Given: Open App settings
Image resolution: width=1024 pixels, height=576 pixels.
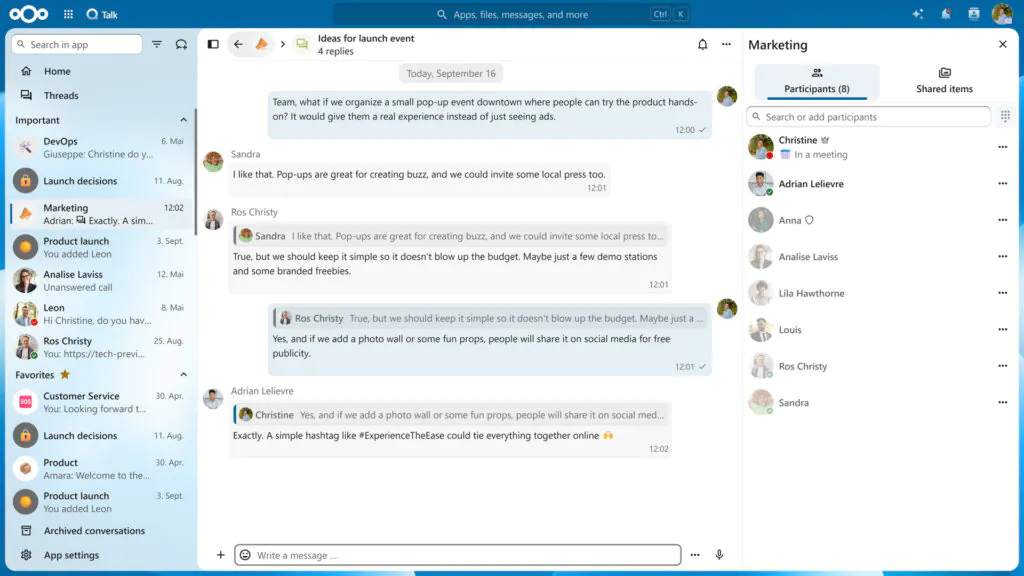Looking at the screenshot, I should [x=101, y=555].
